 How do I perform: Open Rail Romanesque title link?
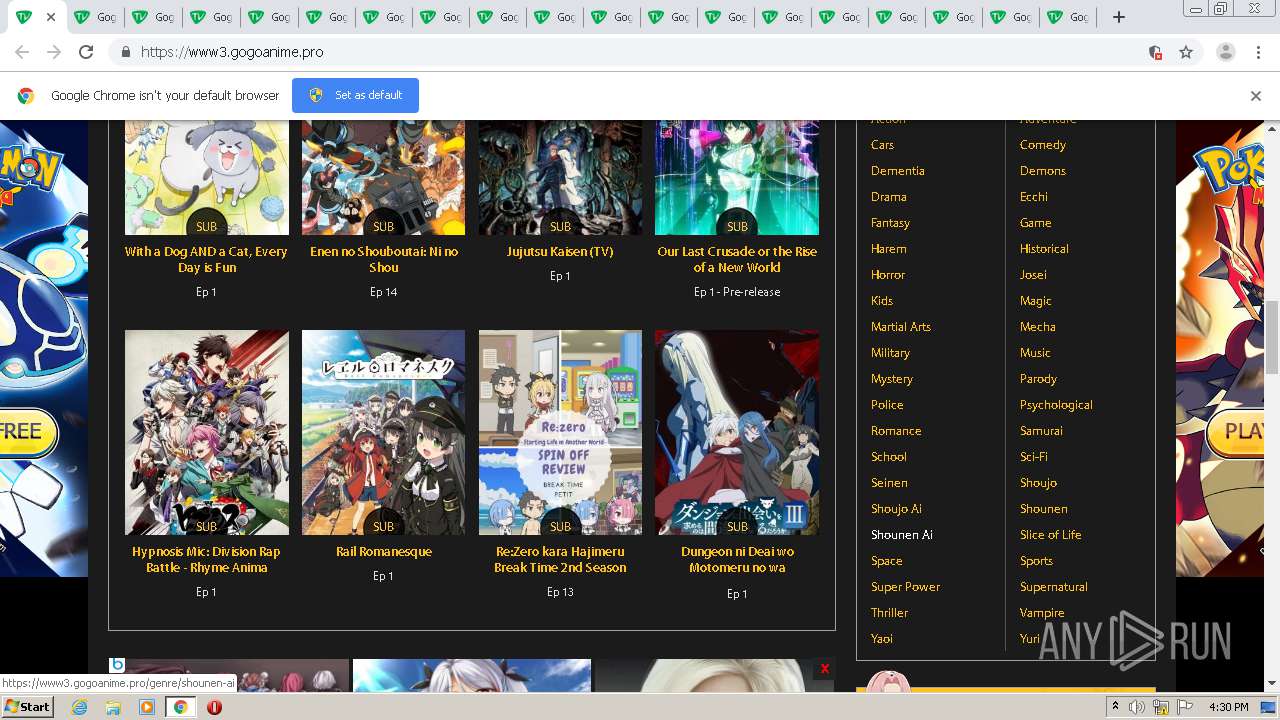[x=384, y=552]
